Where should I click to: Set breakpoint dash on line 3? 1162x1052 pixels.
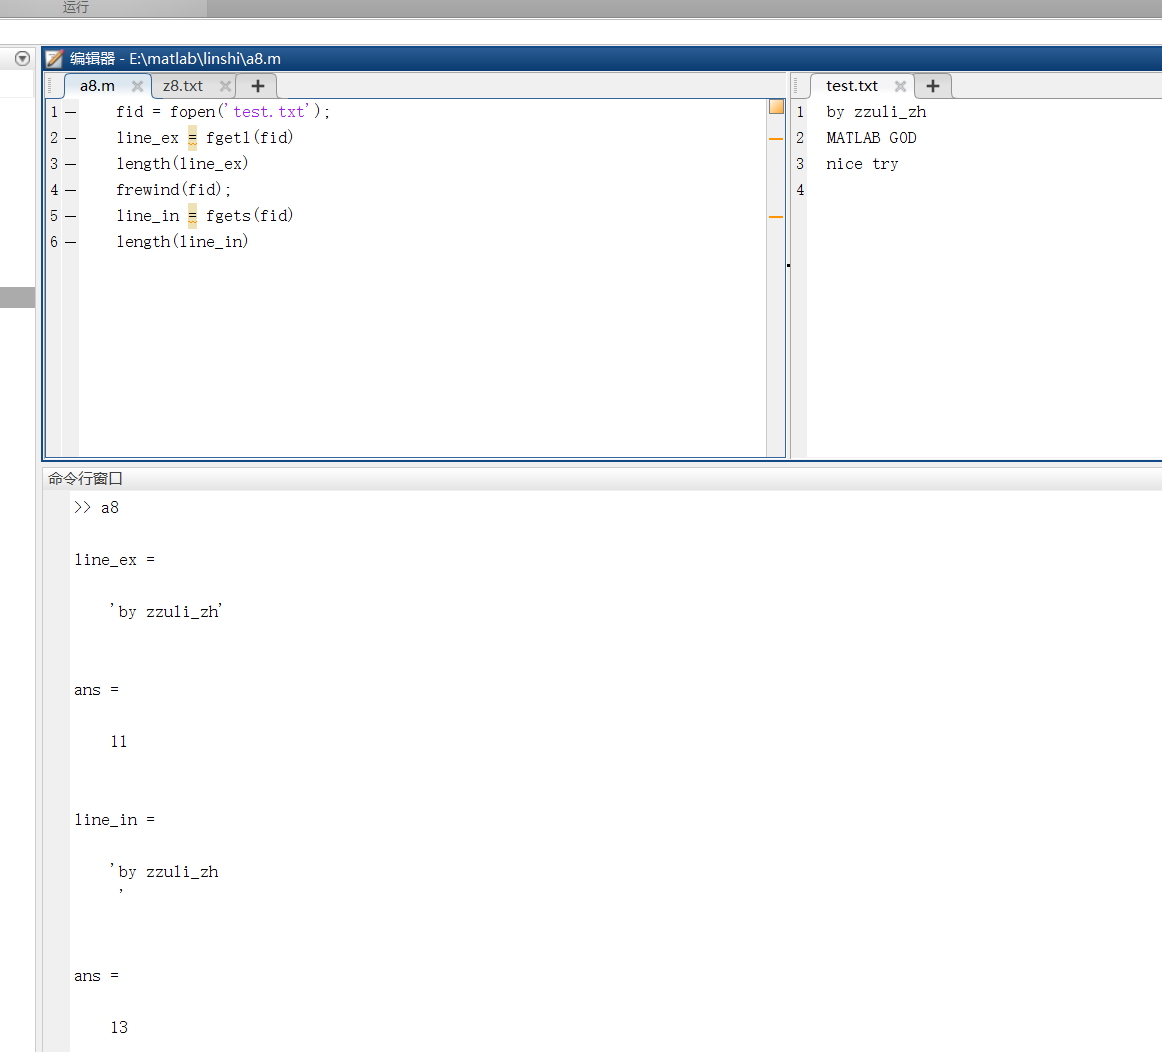pos(70,164)
